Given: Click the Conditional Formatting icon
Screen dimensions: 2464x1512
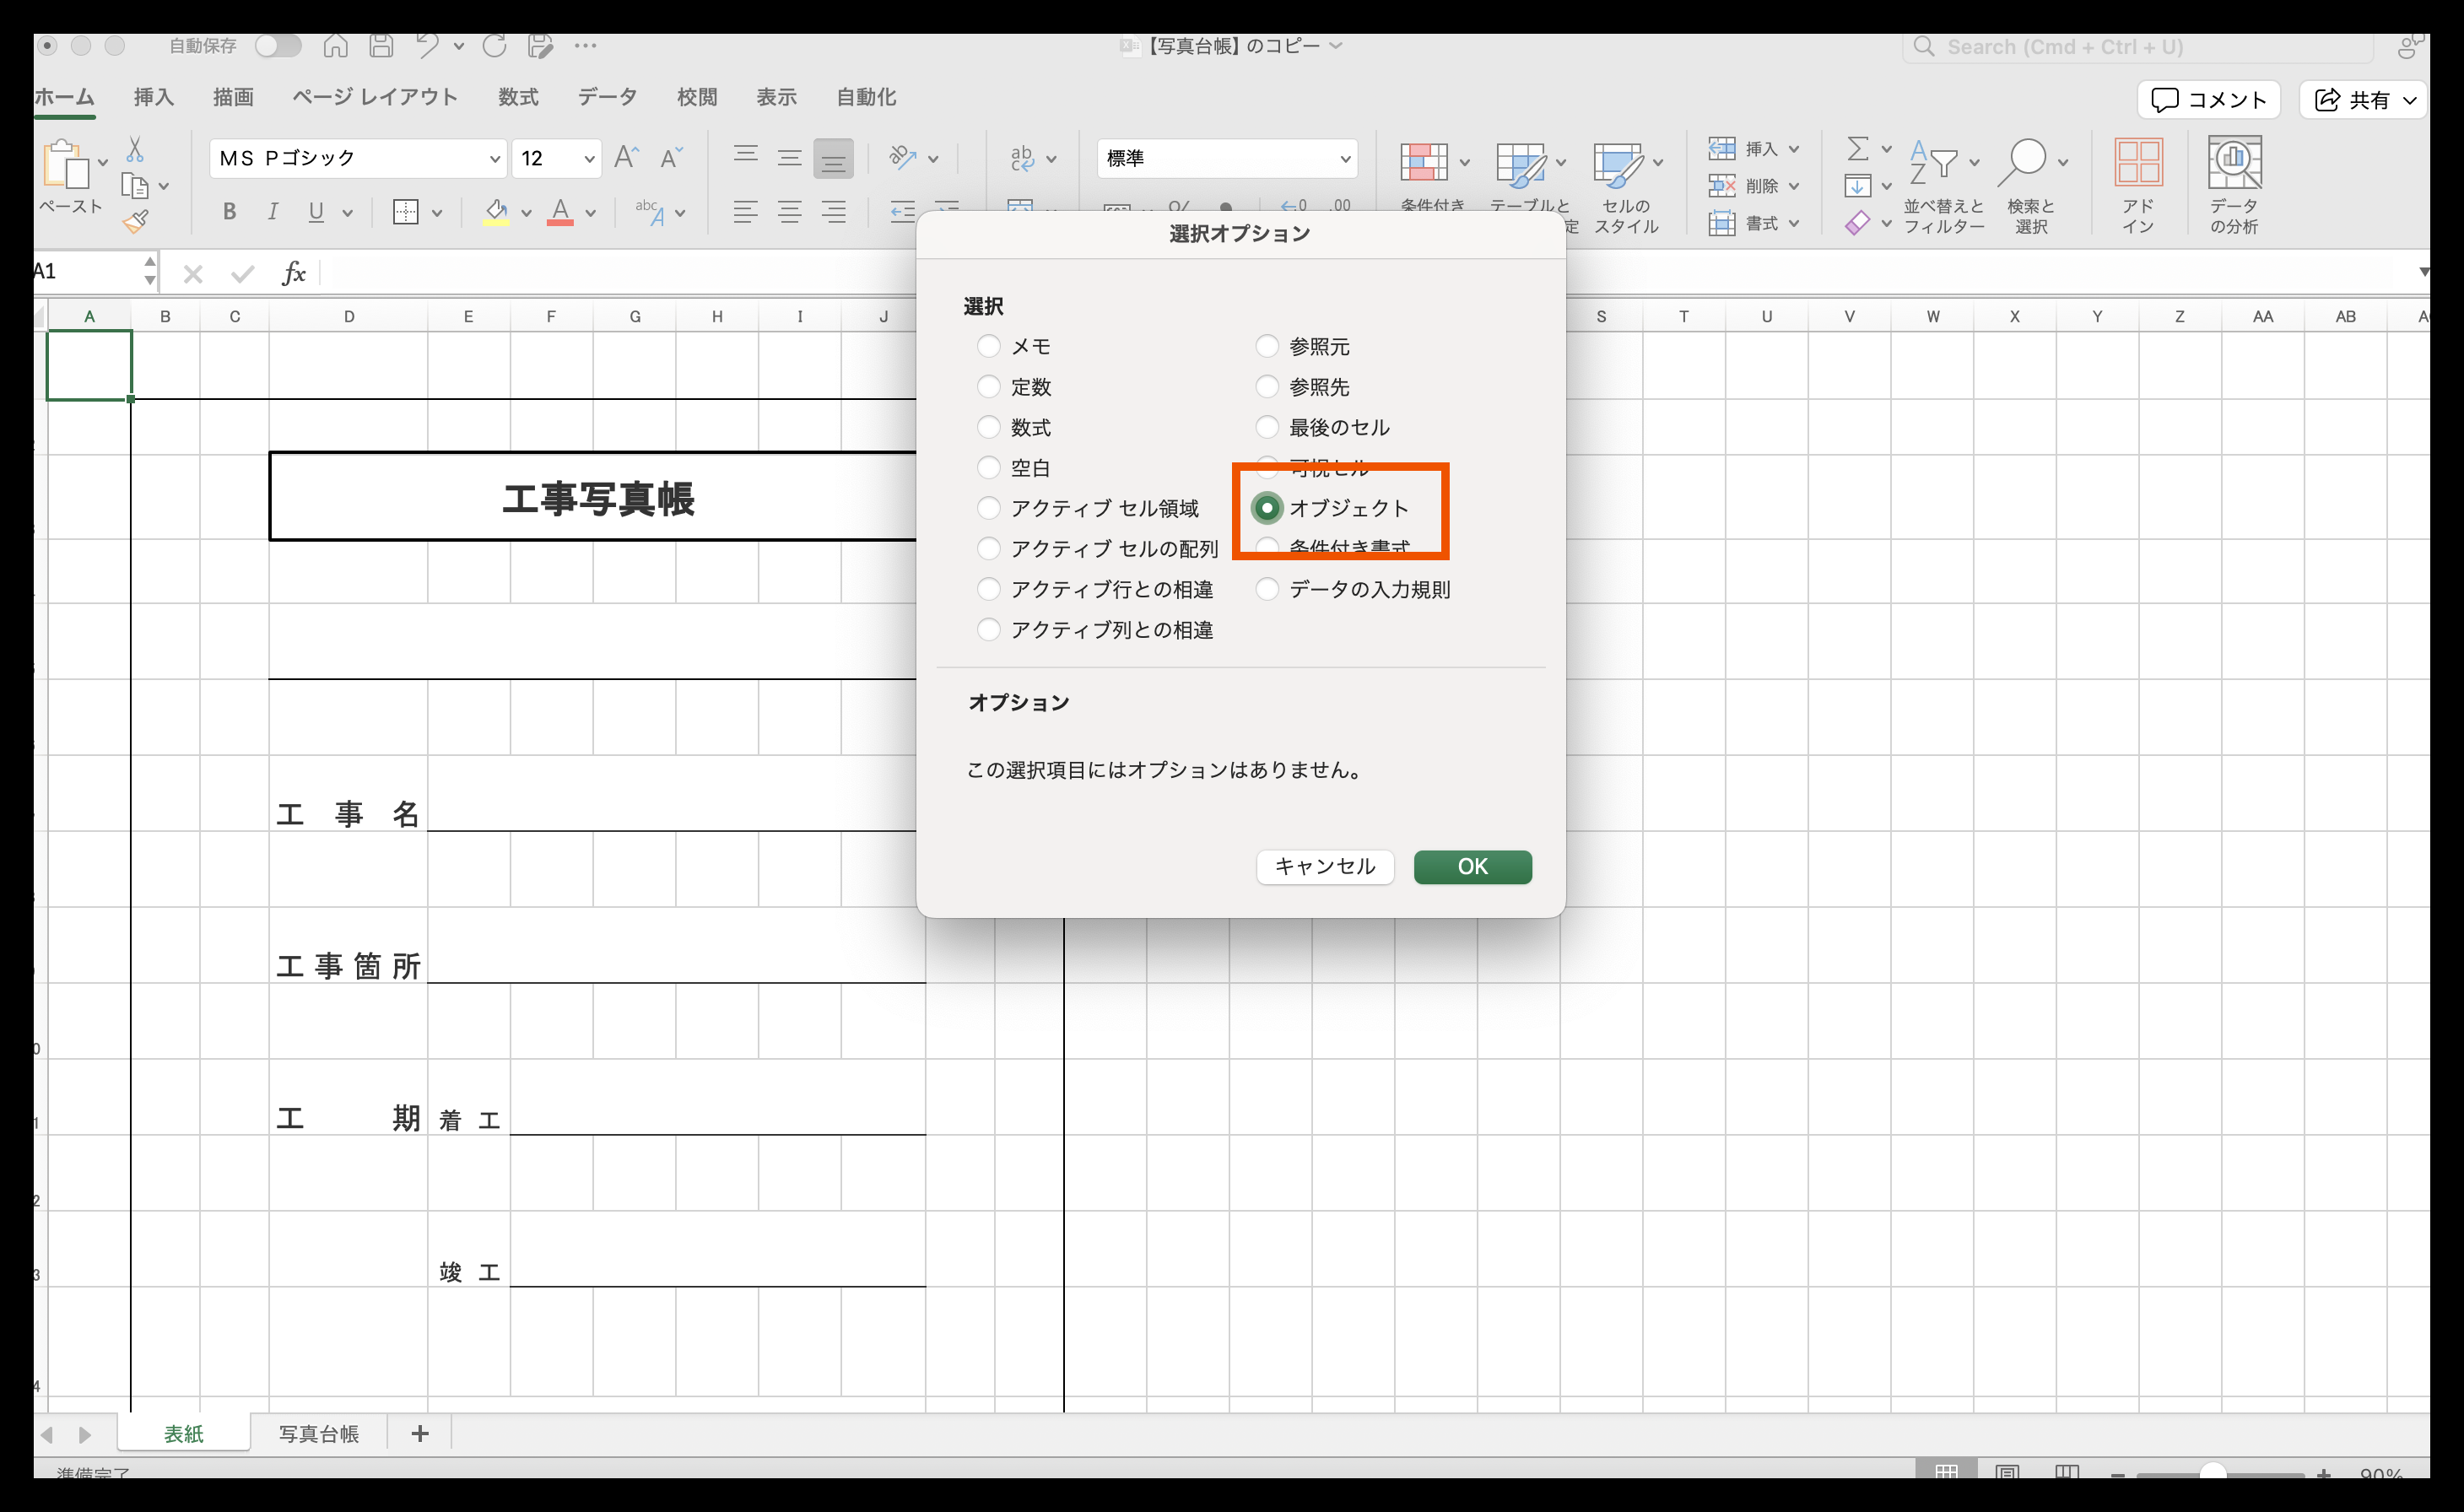Looking at the screenshot, I should tap(1423, 163).
